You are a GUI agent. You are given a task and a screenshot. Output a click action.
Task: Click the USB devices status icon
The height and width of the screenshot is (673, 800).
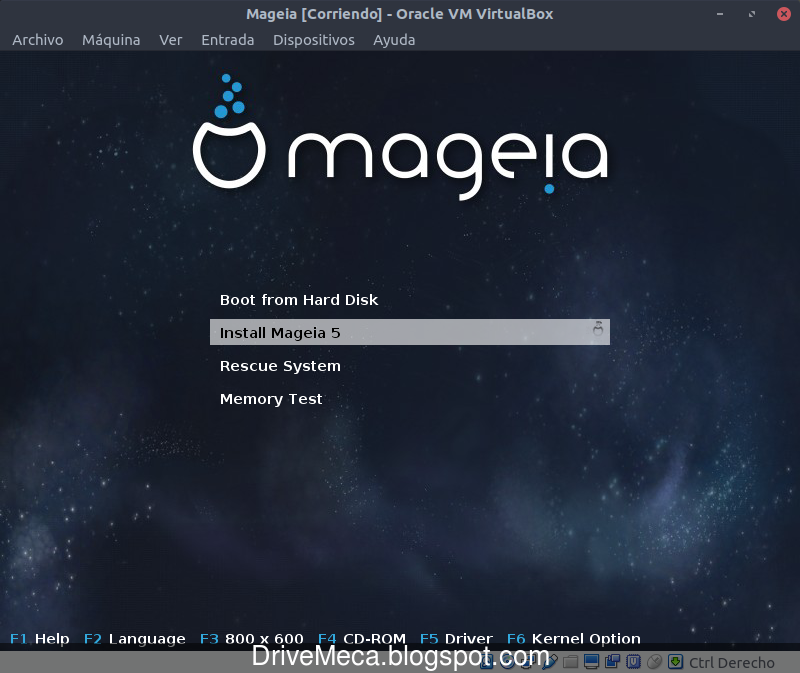547,662
